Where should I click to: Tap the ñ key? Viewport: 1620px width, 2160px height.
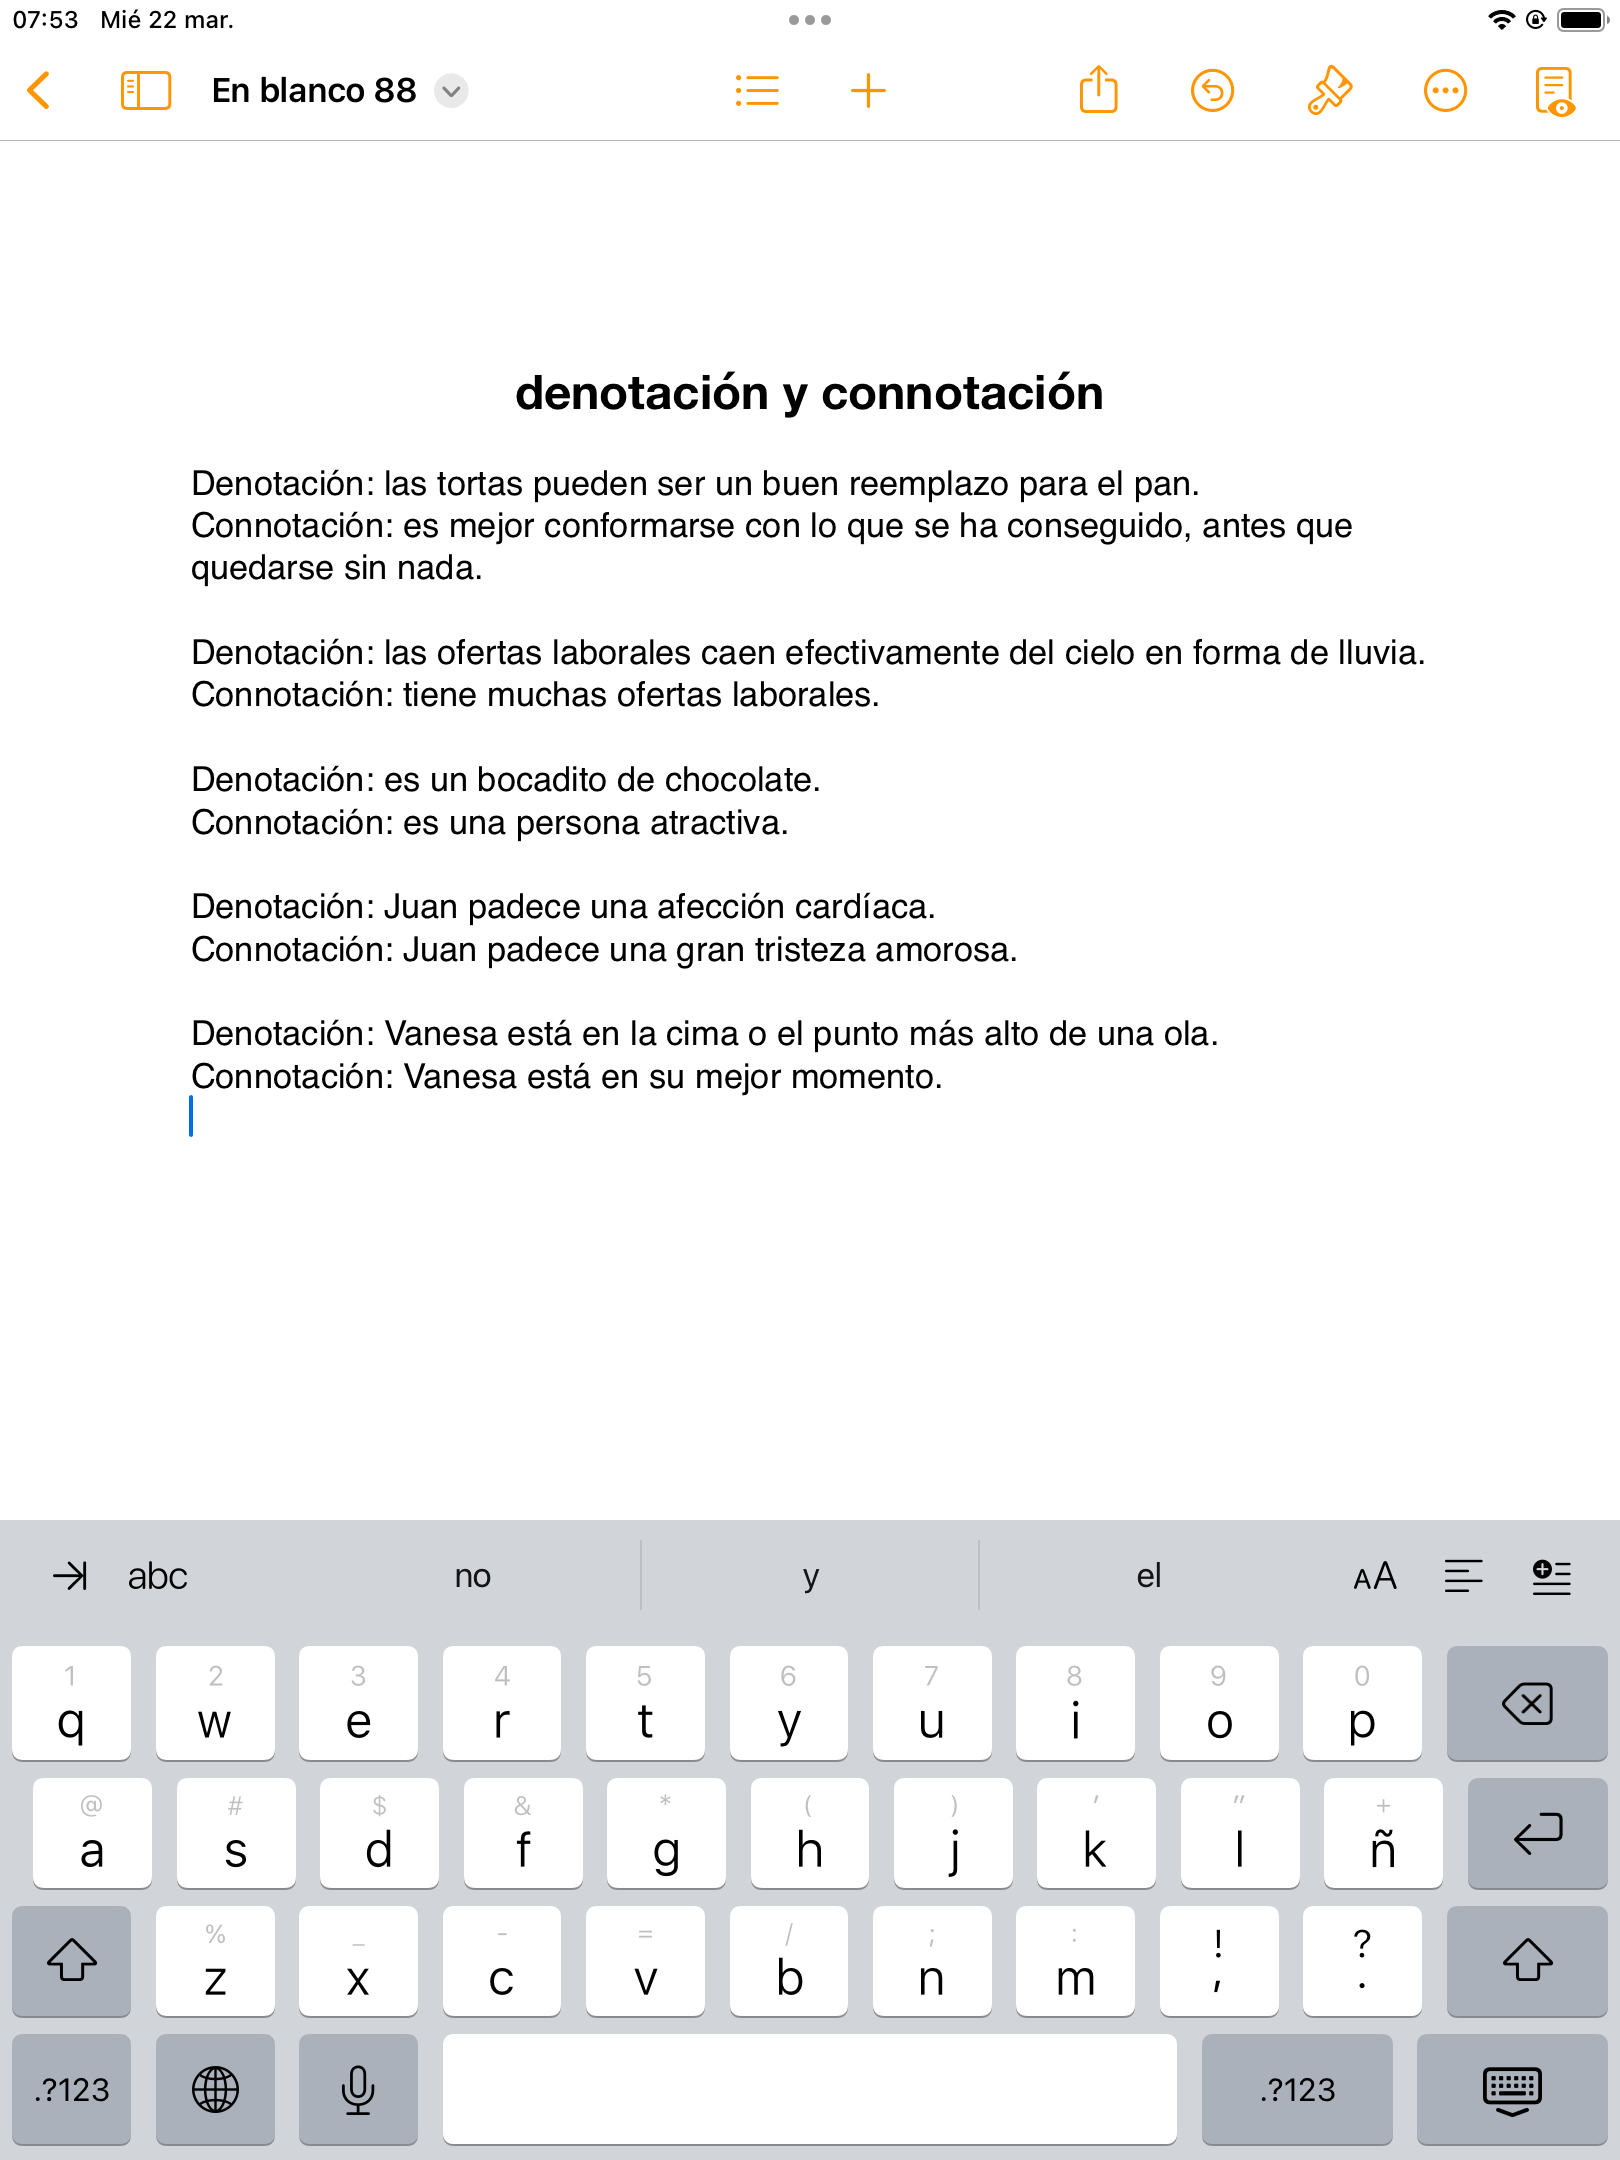1383,1833
